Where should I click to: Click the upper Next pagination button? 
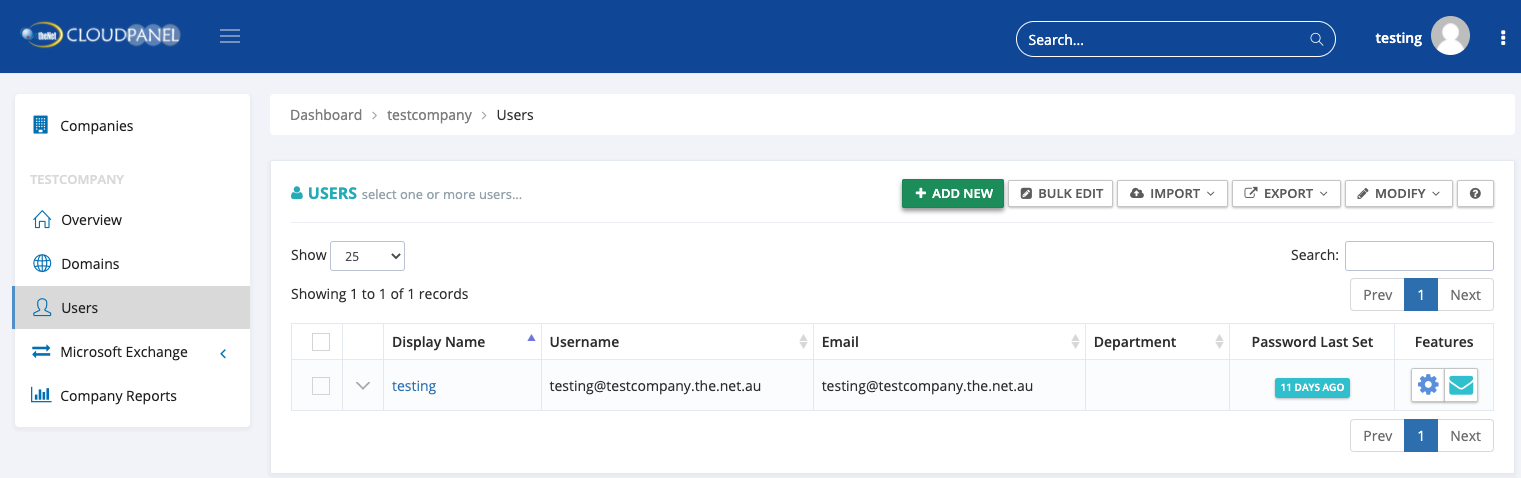tap(1465, 294)
